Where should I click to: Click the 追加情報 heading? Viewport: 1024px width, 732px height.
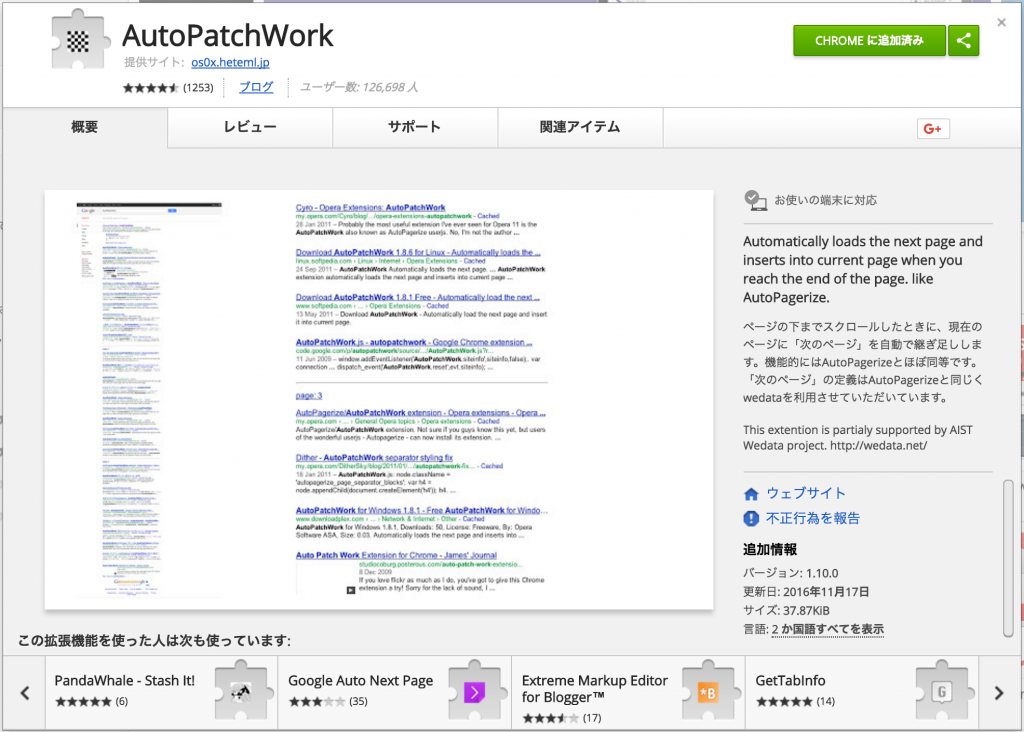click(x=770, y=549)
